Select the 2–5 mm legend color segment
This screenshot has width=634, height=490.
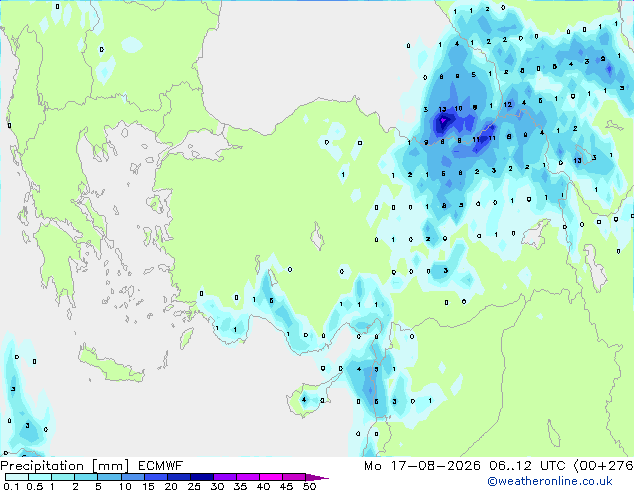click(86, 477)
